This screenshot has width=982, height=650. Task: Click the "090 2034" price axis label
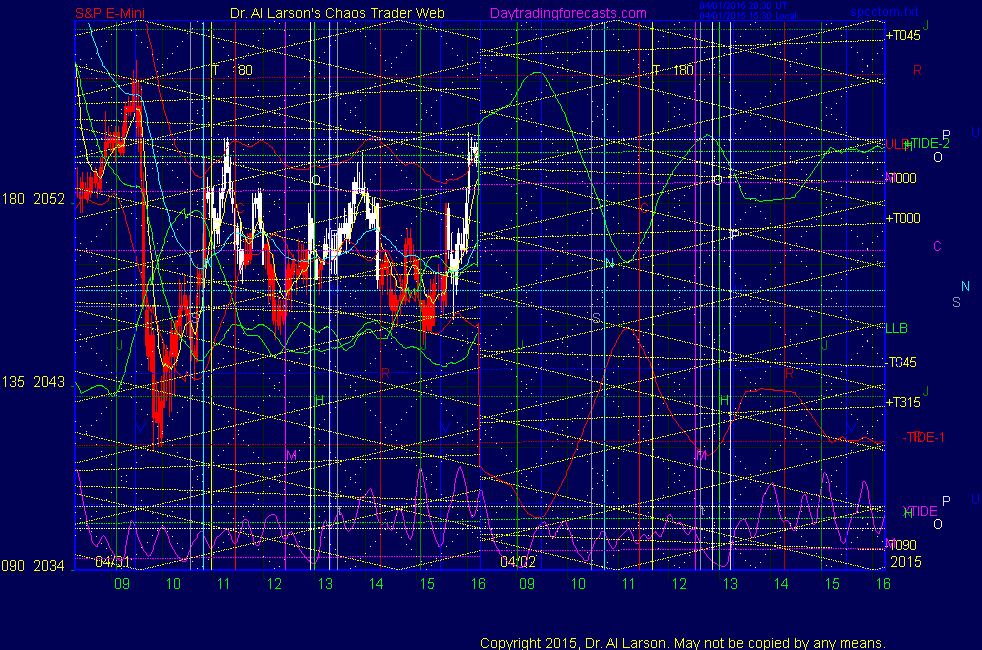pyautogui.click(x=33, y=566)
